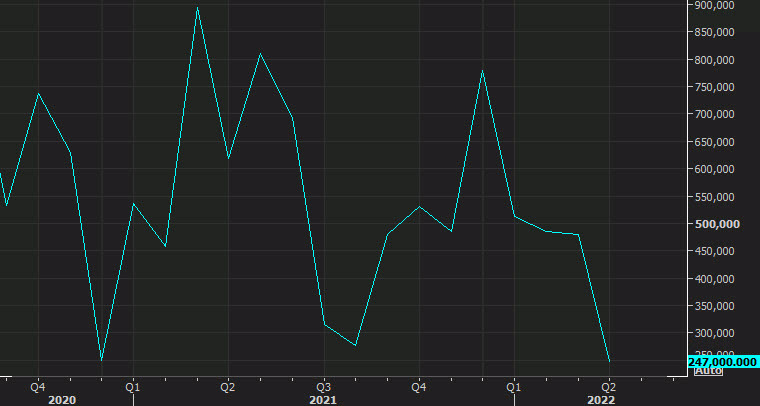This screenshot has height=406, width=760.
Task: Click the 550,000 y-axis label
Action: (x=714, y=197)
